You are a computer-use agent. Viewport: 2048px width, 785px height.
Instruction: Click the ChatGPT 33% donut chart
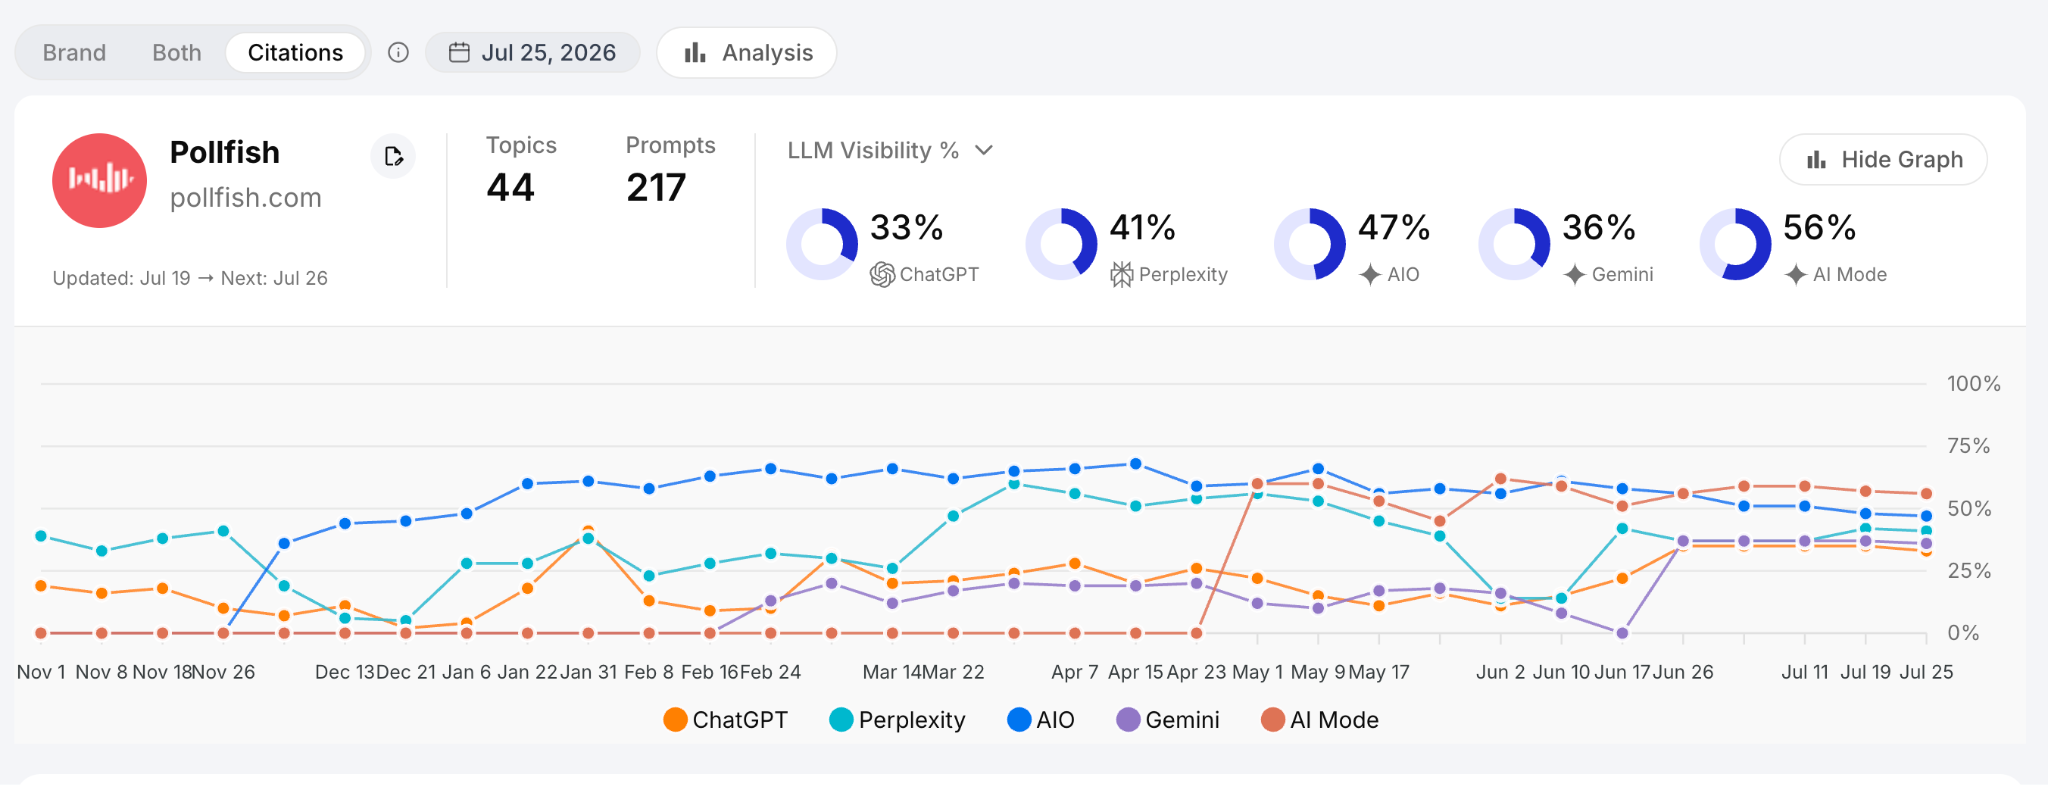click(822, 244)
